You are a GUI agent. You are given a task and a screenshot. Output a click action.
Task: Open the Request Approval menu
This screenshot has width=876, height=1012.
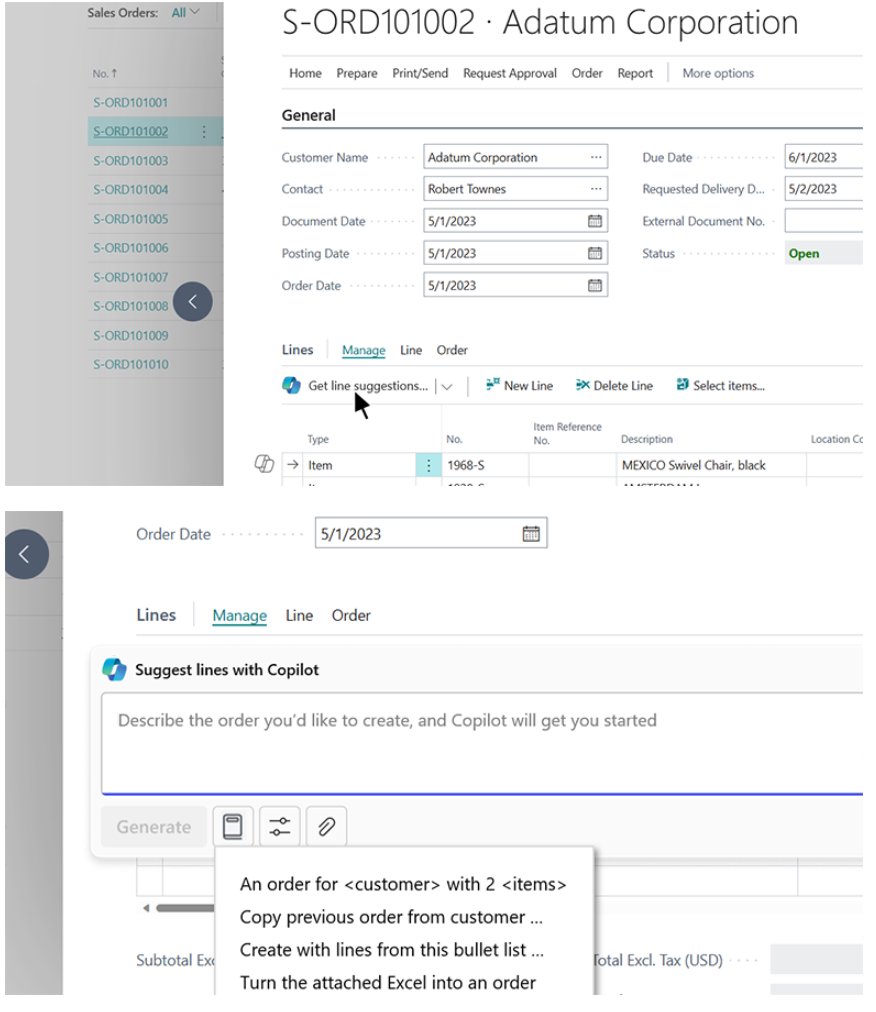click(x=510, y=73)
